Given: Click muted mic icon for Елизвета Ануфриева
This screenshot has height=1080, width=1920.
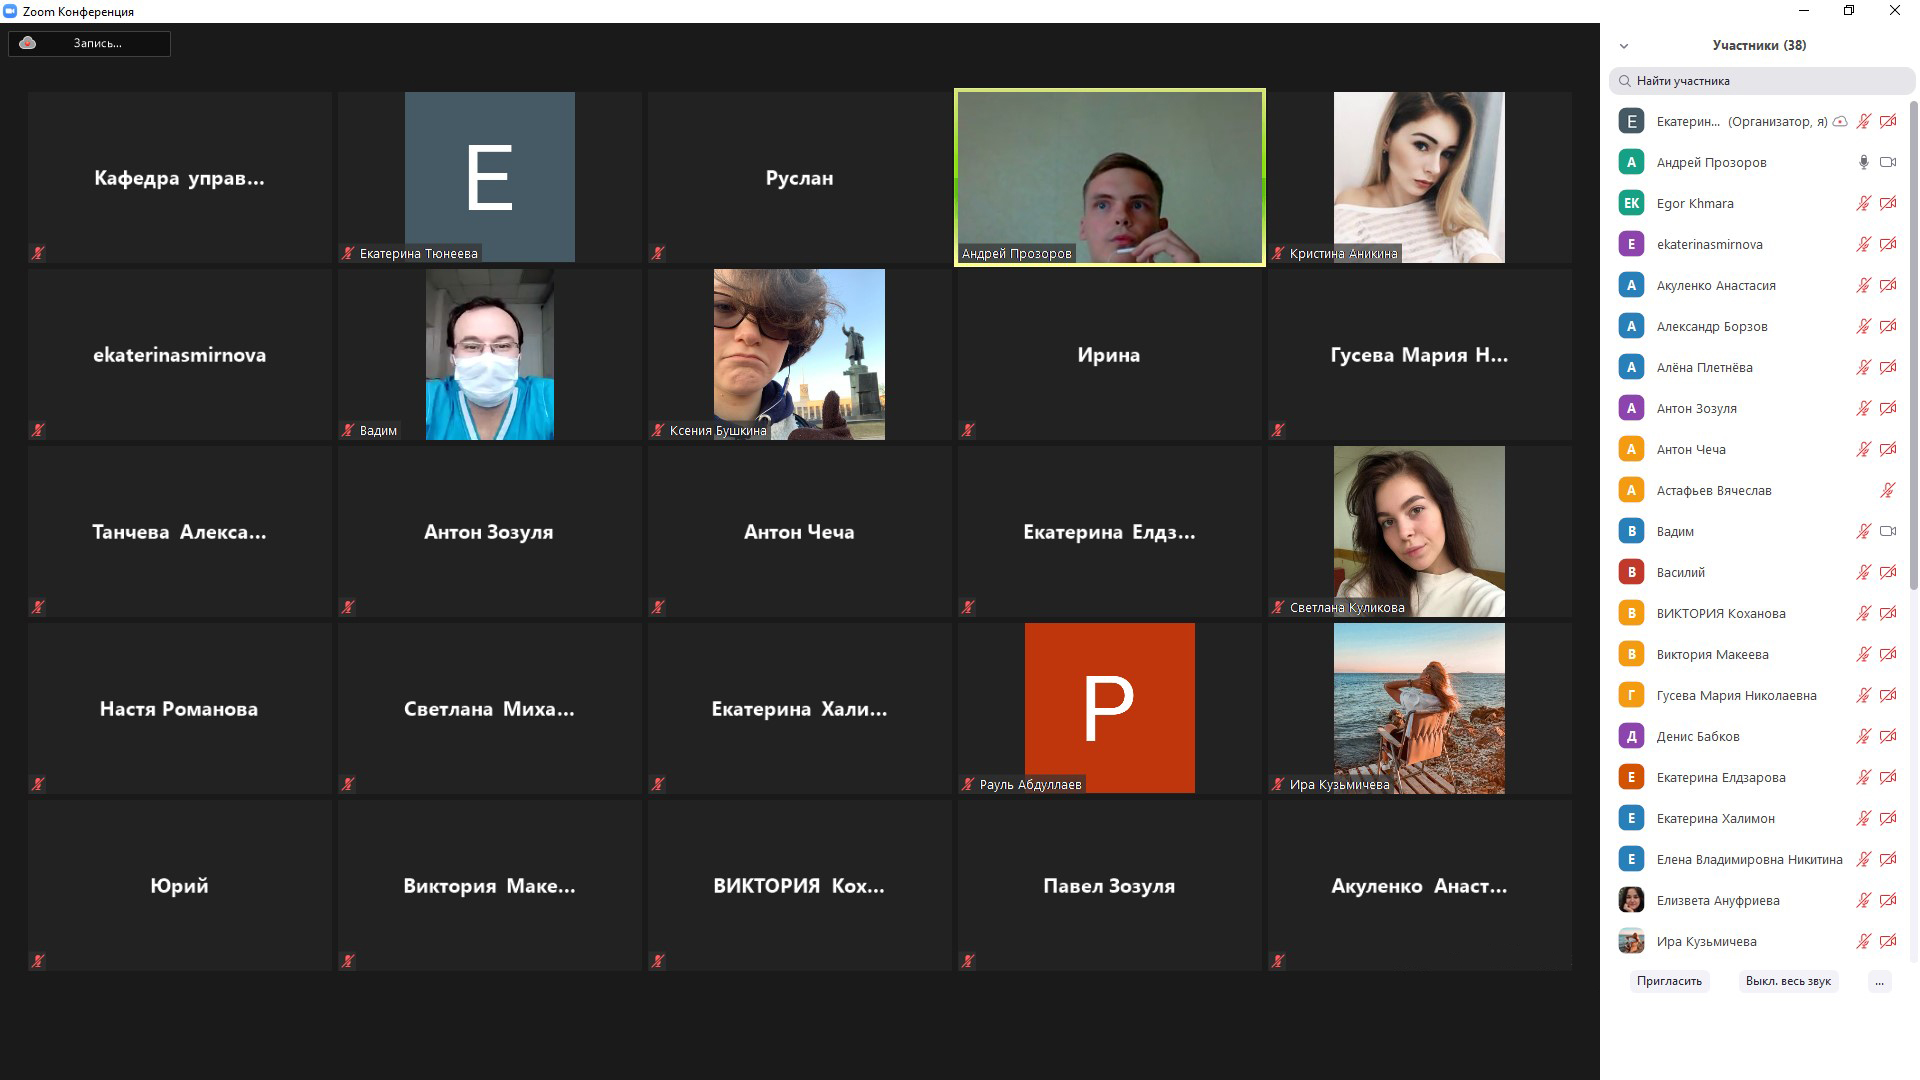Looking at the screenshot, I should pos(1863,900).
